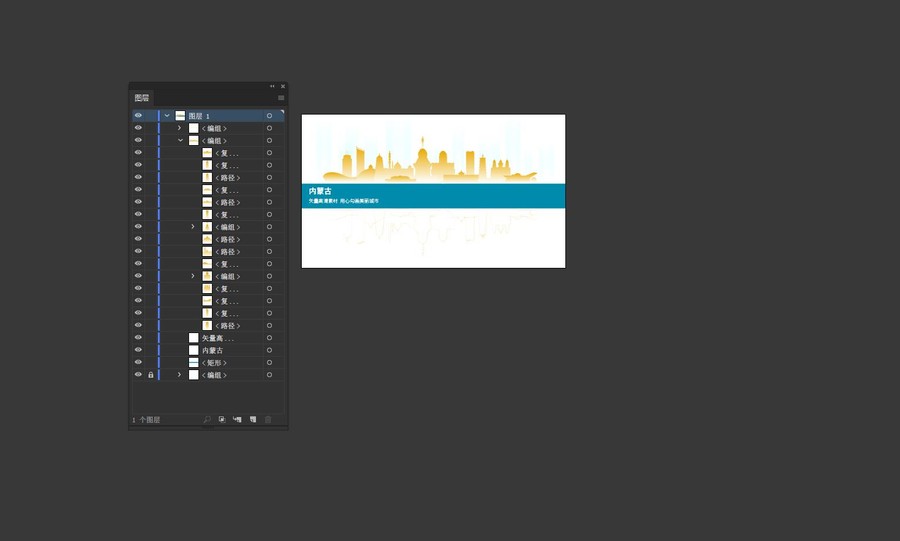Click the target circle of <矩形> row
Viewport: 900px width, 541px height.
pyautogui.click(x=269, y=363)
